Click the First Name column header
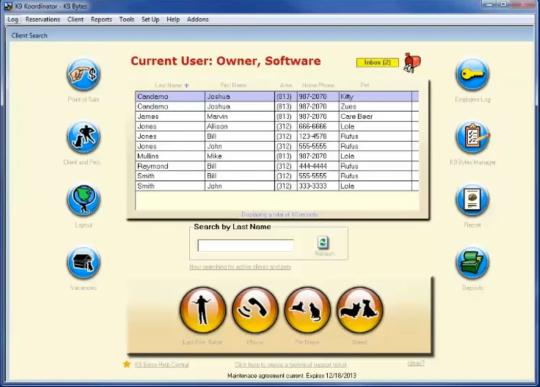The width and height of the screenshot is (540, 387). 233,85
